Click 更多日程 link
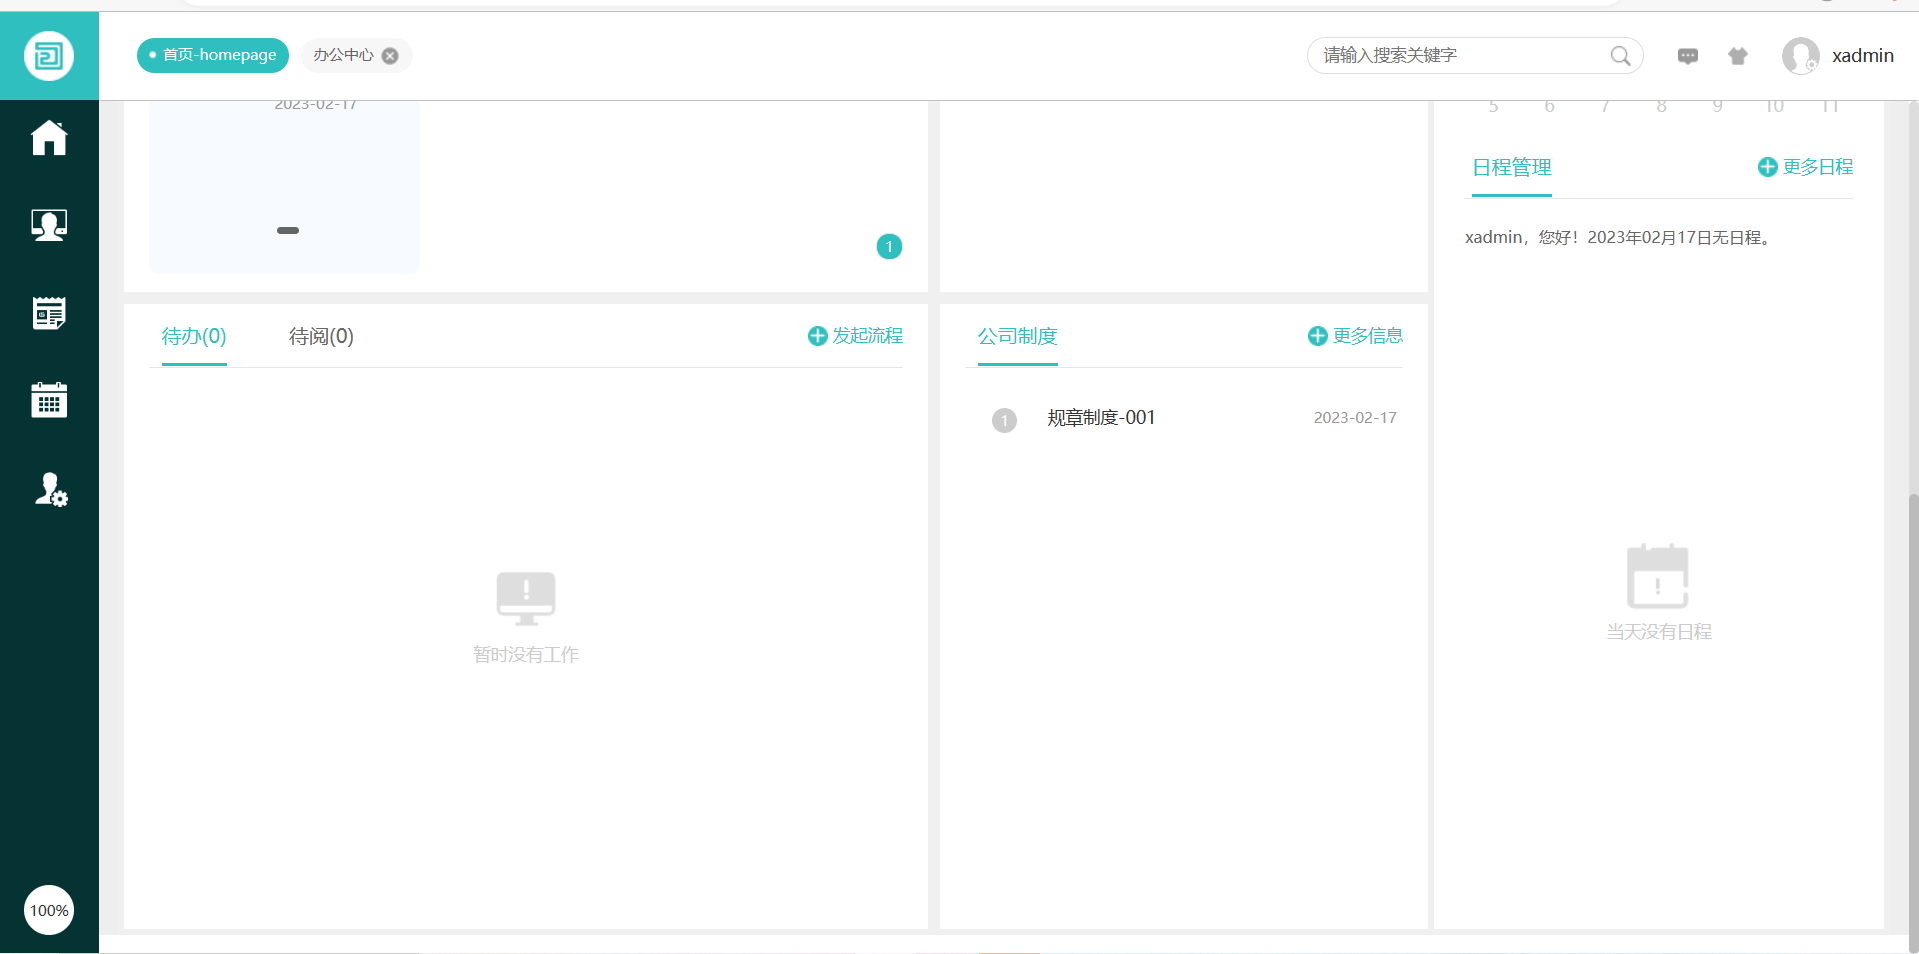 click(x=1817, y=167)
